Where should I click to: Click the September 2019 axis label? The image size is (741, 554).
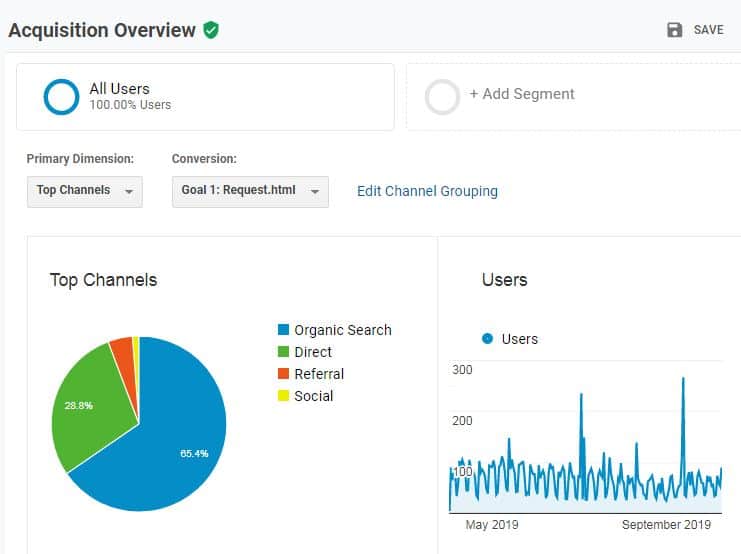(x=666, y=525)
